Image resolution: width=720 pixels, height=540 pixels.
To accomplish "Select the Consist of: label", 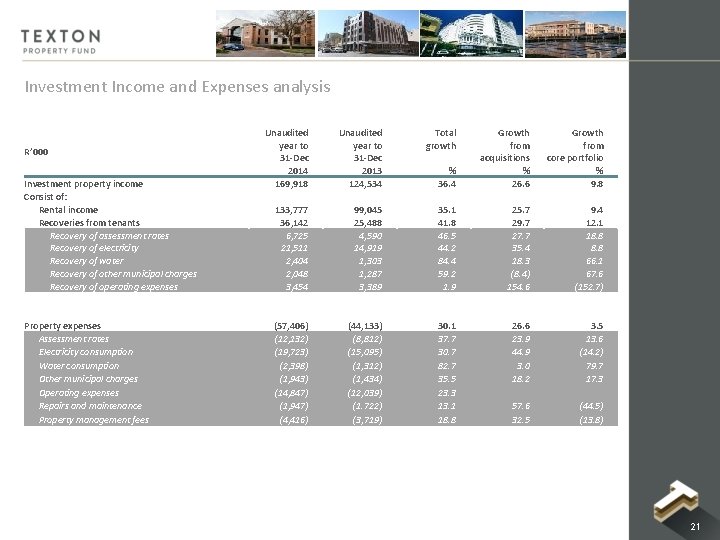I will (45, 197).
